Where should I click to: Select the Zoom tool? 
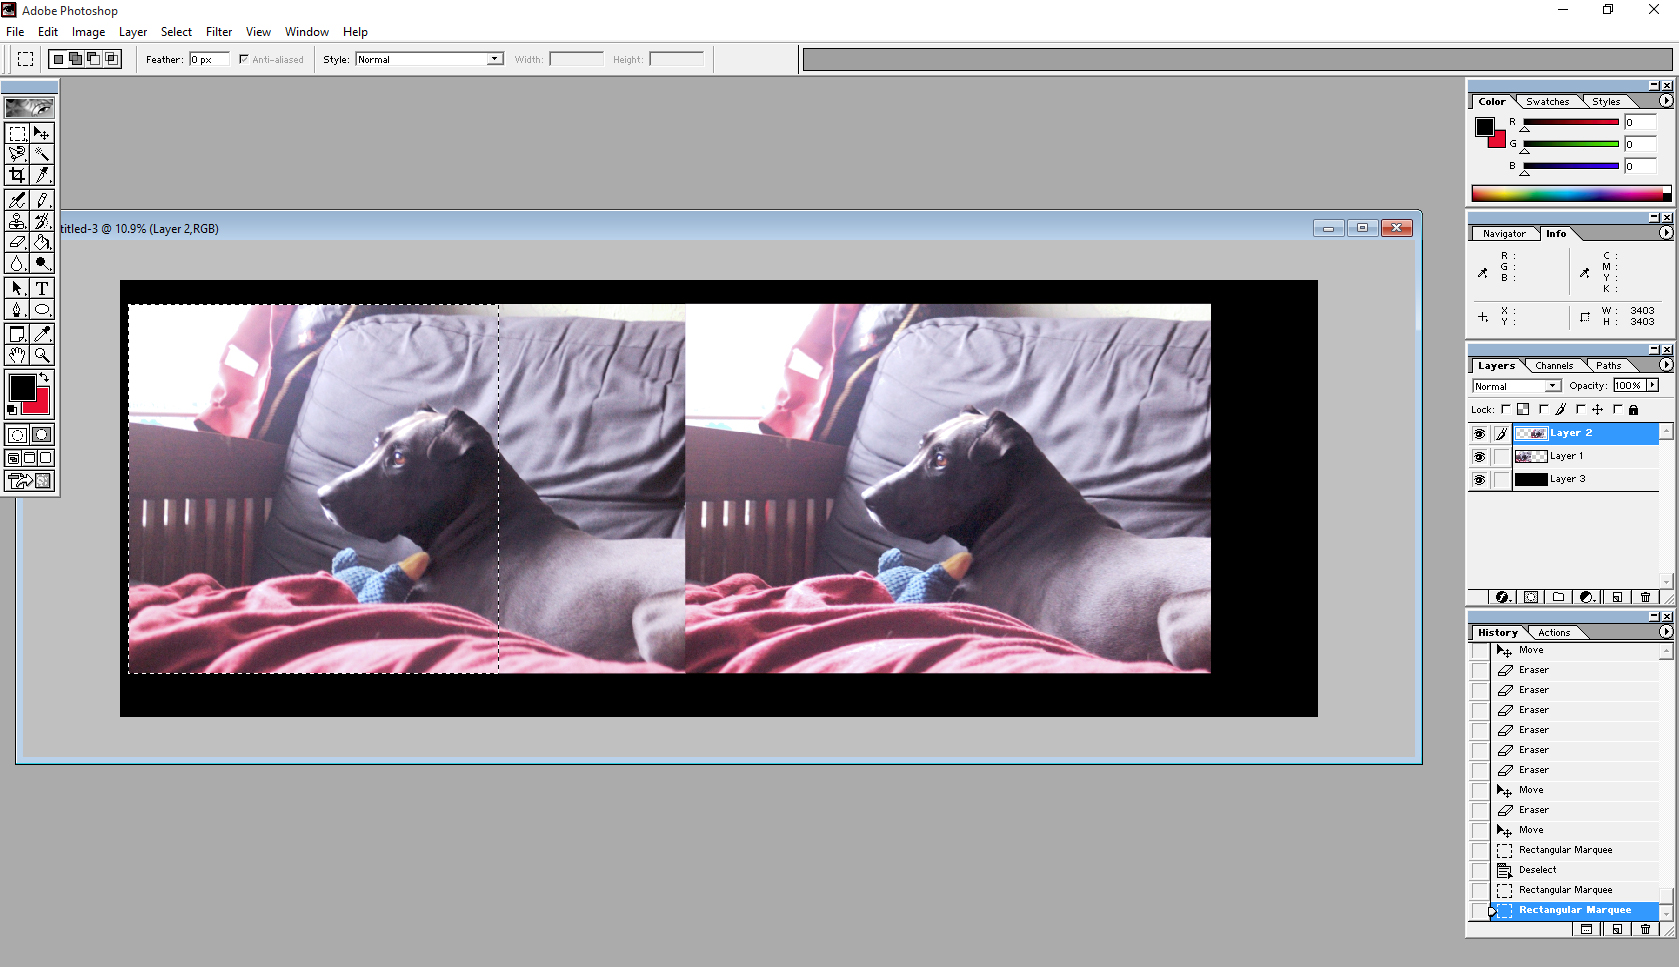tap(42, 355)
